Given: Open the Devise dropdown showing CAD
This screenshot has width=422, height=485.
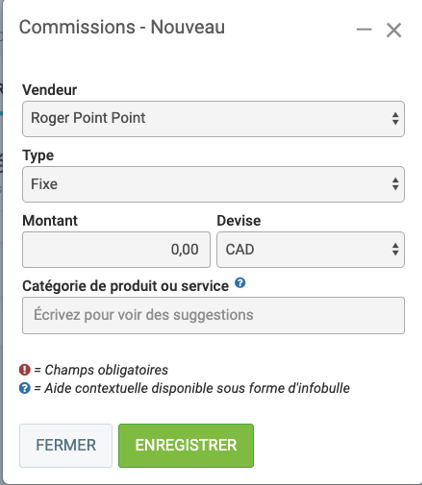Looking at the screenshot, I should click(310, 249).
